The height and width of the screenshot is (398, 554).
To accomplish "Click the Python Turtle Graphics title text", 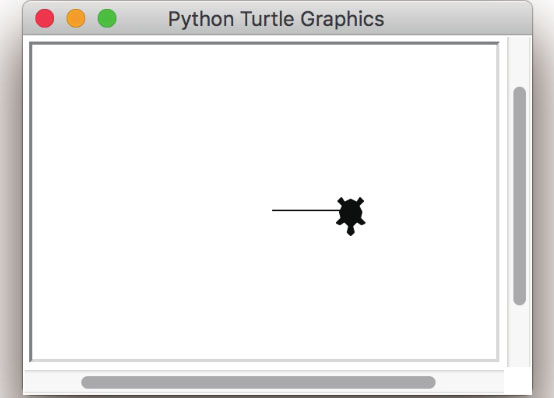I will [276, 19].
